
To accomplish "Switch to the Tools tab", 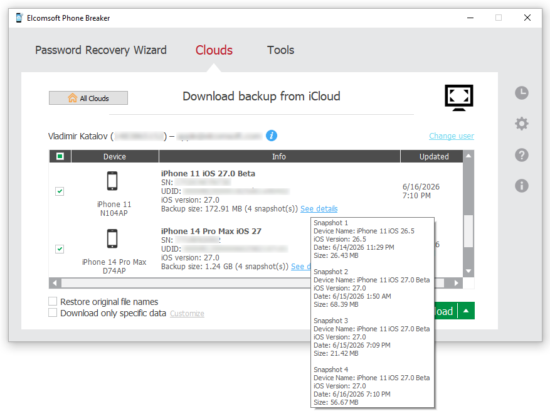I will coord(281,50).
